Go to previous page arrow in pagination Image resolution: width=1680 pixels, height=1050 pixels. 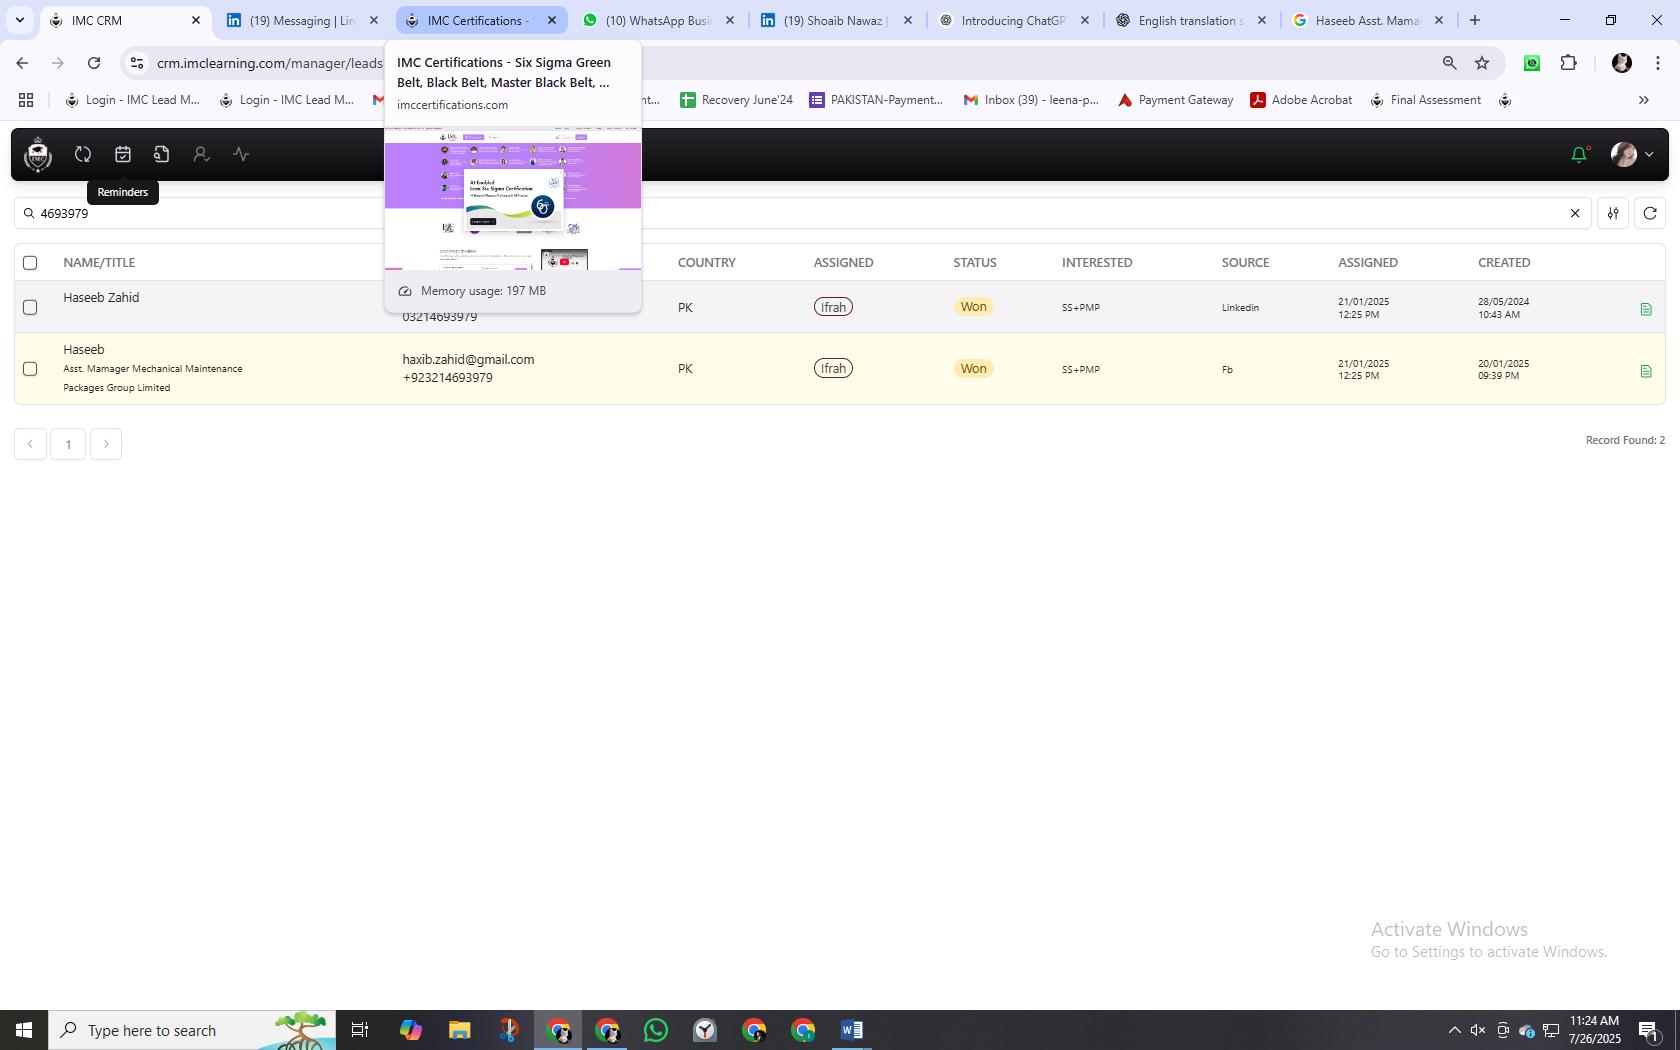30,444
